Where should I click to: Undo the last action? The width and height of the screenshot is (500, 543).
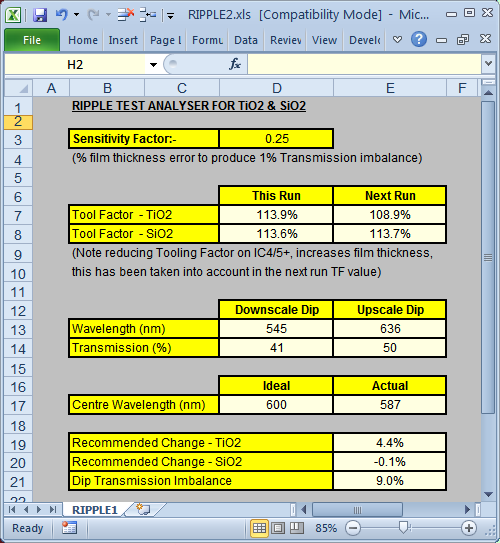[x=62, y=15]
